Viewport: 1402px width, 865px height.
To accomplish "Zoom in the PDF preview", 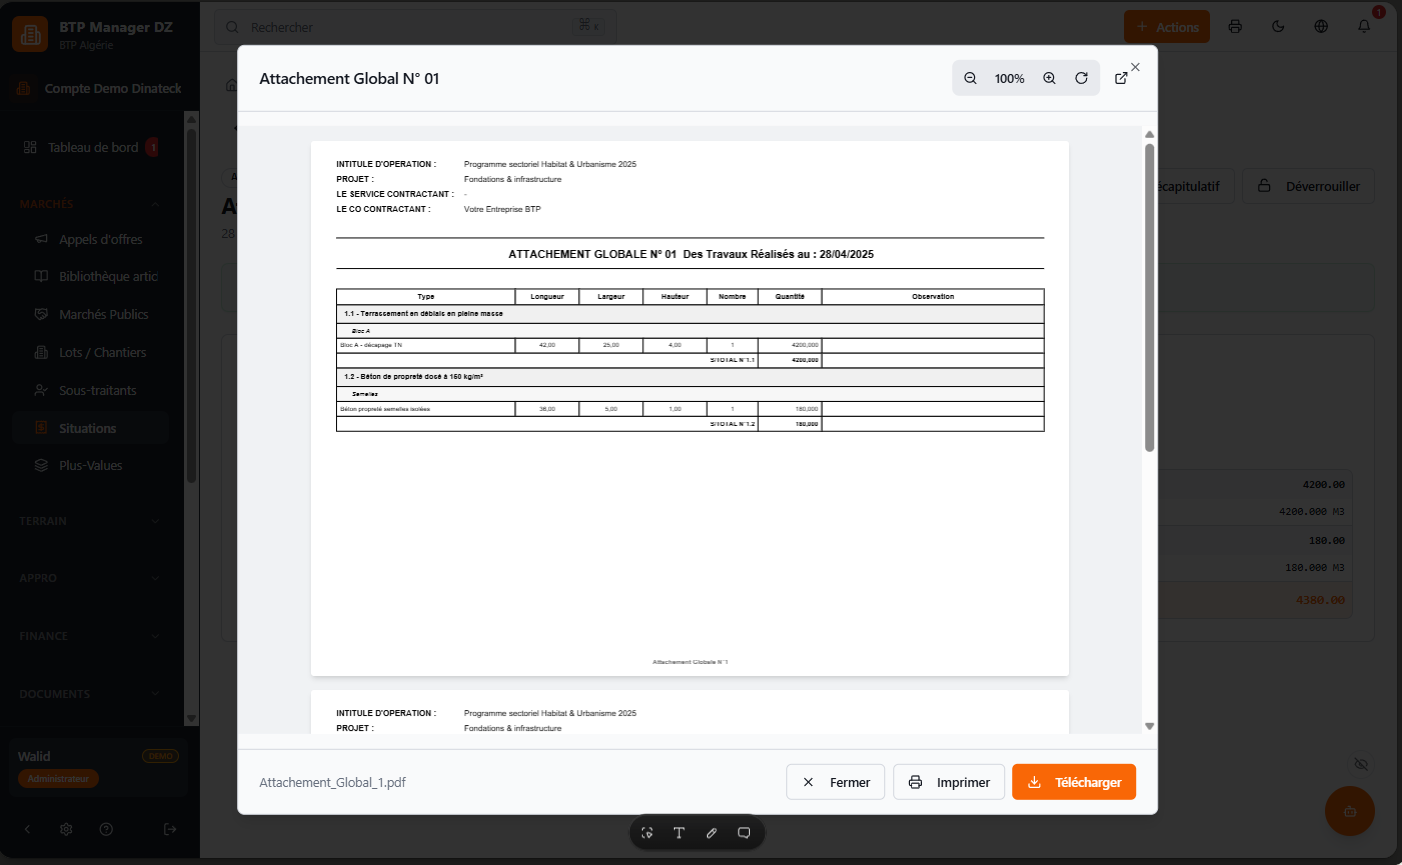I will pyautogui.click(x=1049, y=78).
